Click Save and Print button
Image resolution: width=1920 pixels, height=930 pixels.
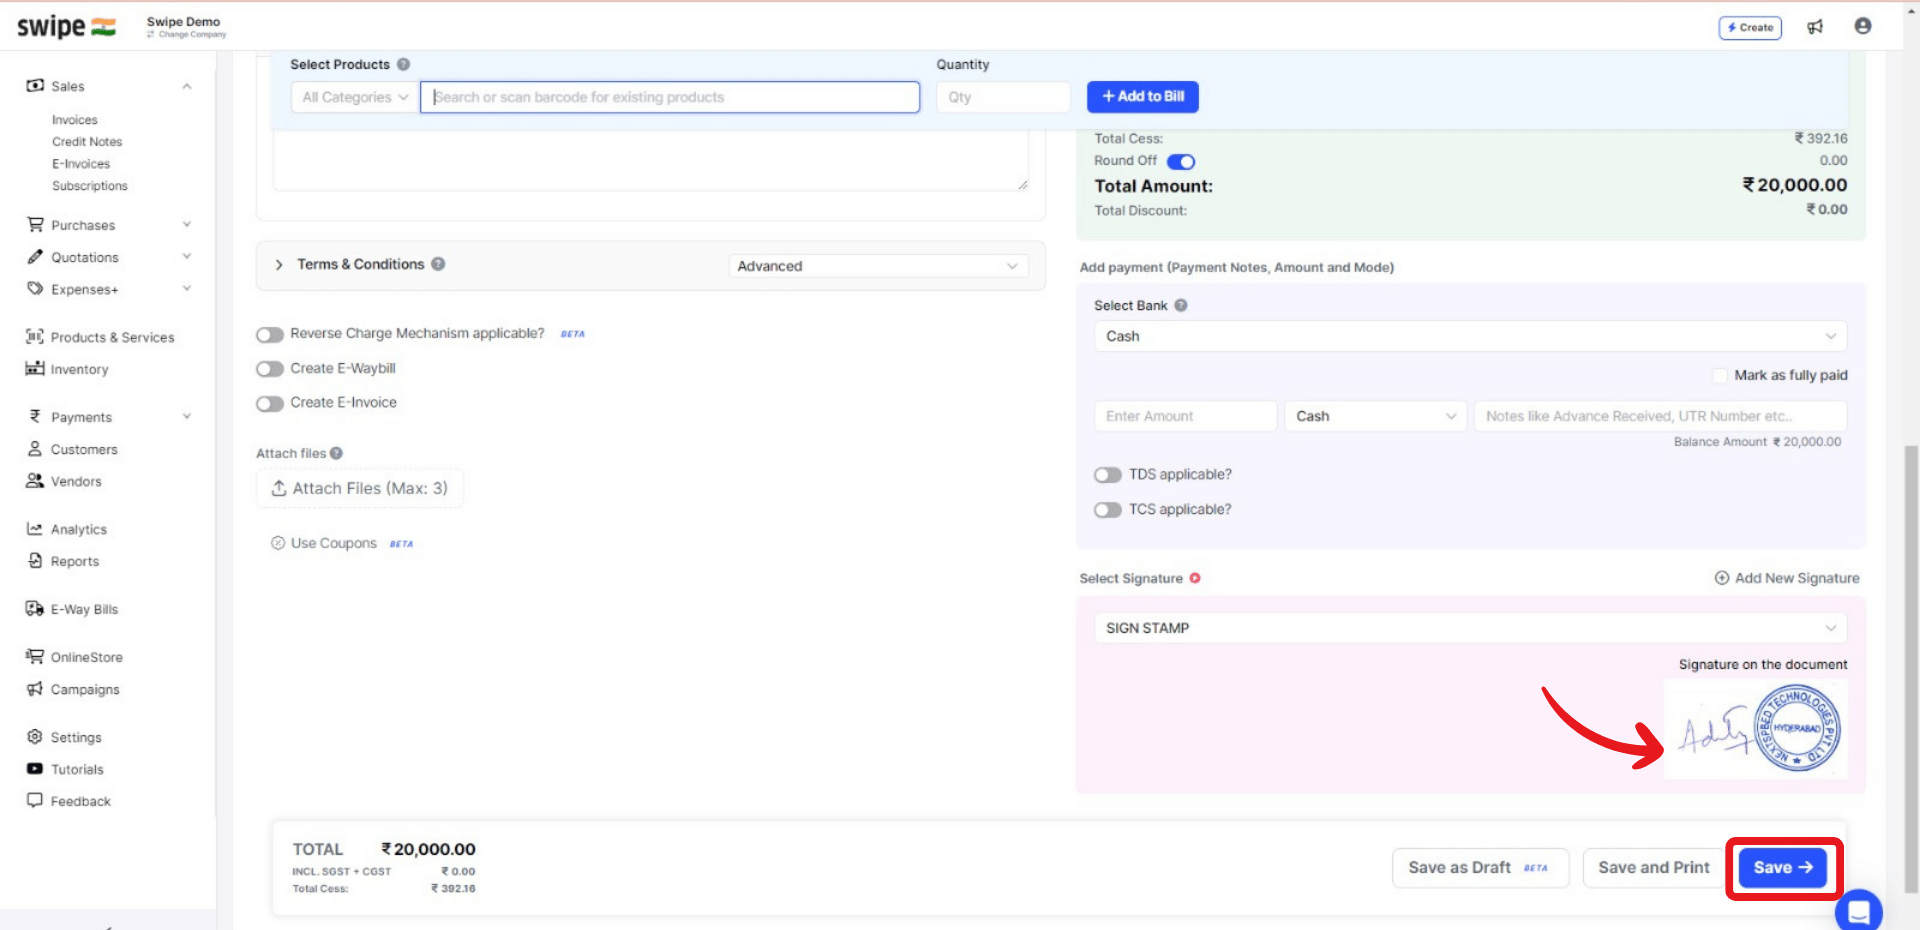[1654, 868]
